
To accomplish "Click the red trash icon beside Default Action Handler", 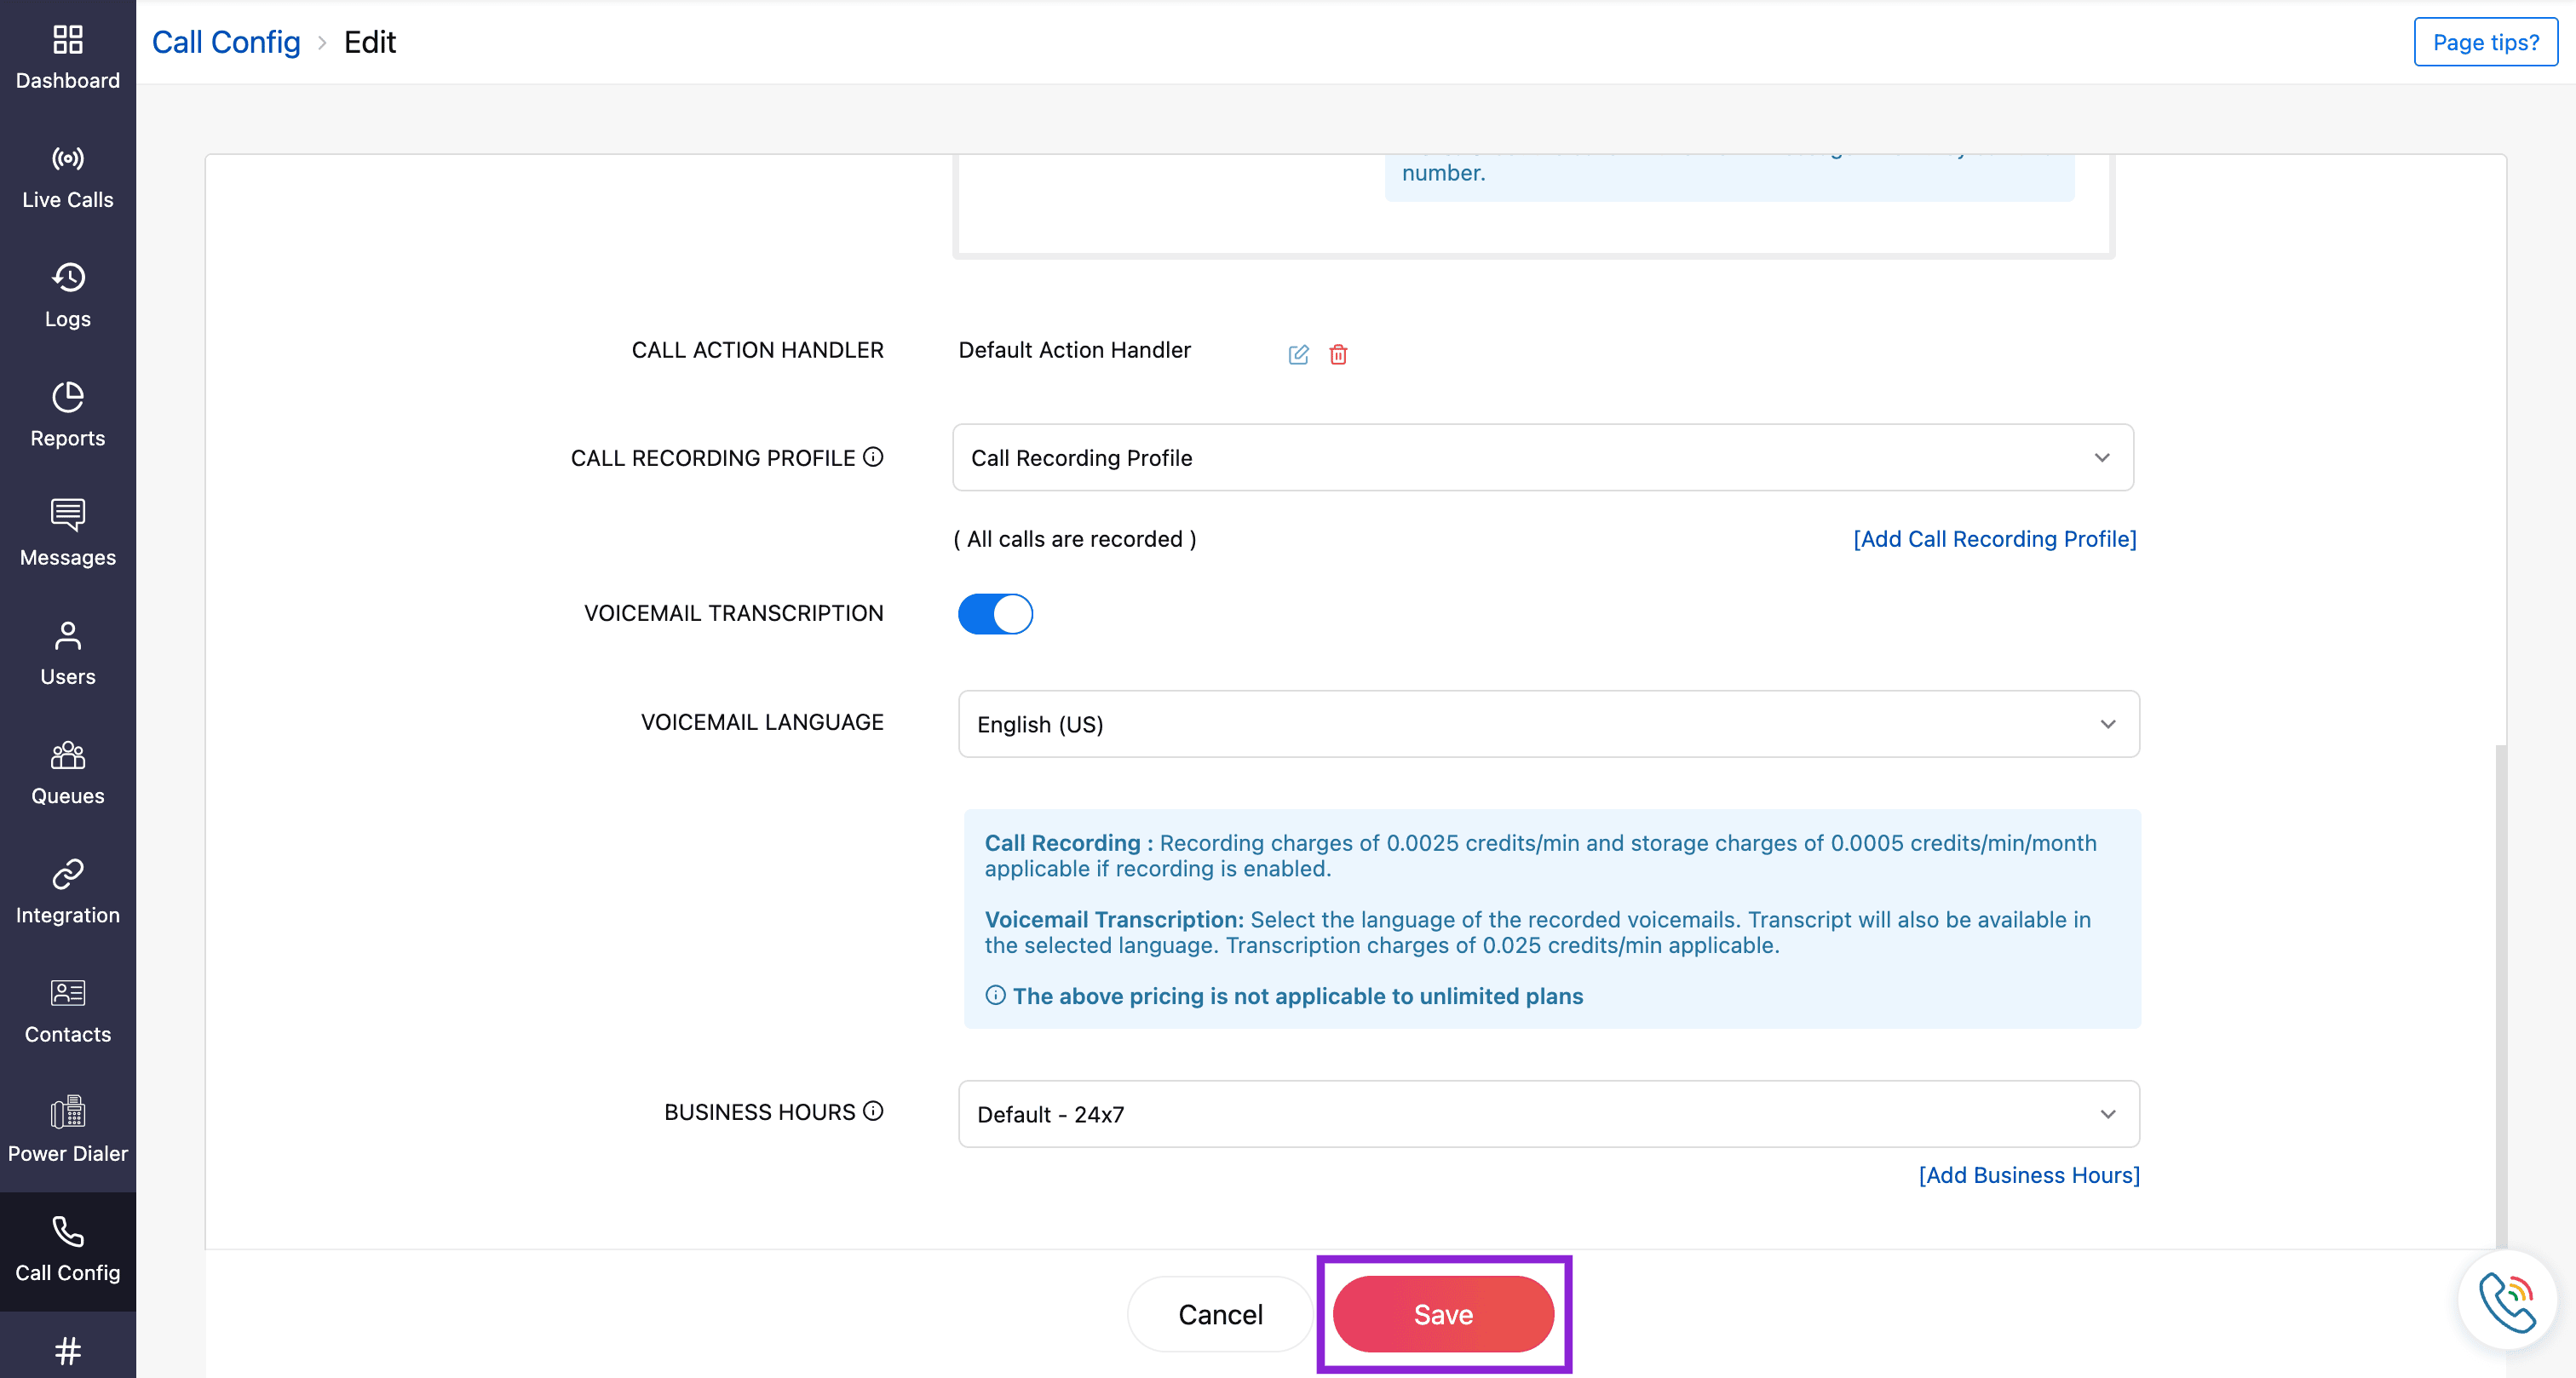I will coord(1338,354).
